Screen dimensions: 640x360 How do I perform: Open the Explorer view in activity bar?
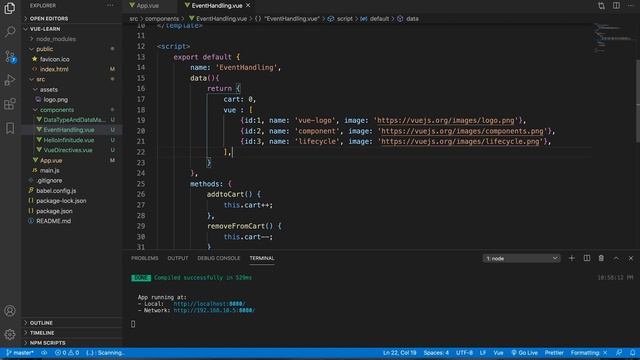[10, 8]
